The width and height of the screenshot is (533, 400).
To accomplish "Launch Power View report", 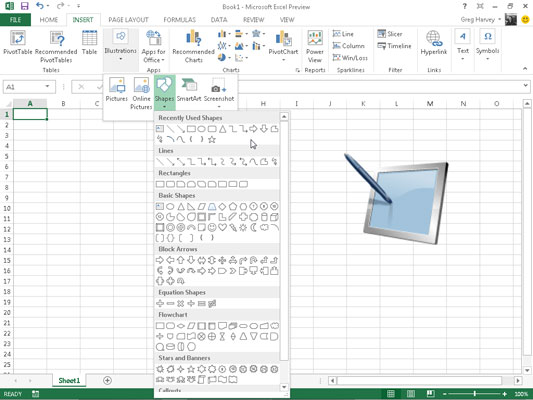I will point(315,47).
